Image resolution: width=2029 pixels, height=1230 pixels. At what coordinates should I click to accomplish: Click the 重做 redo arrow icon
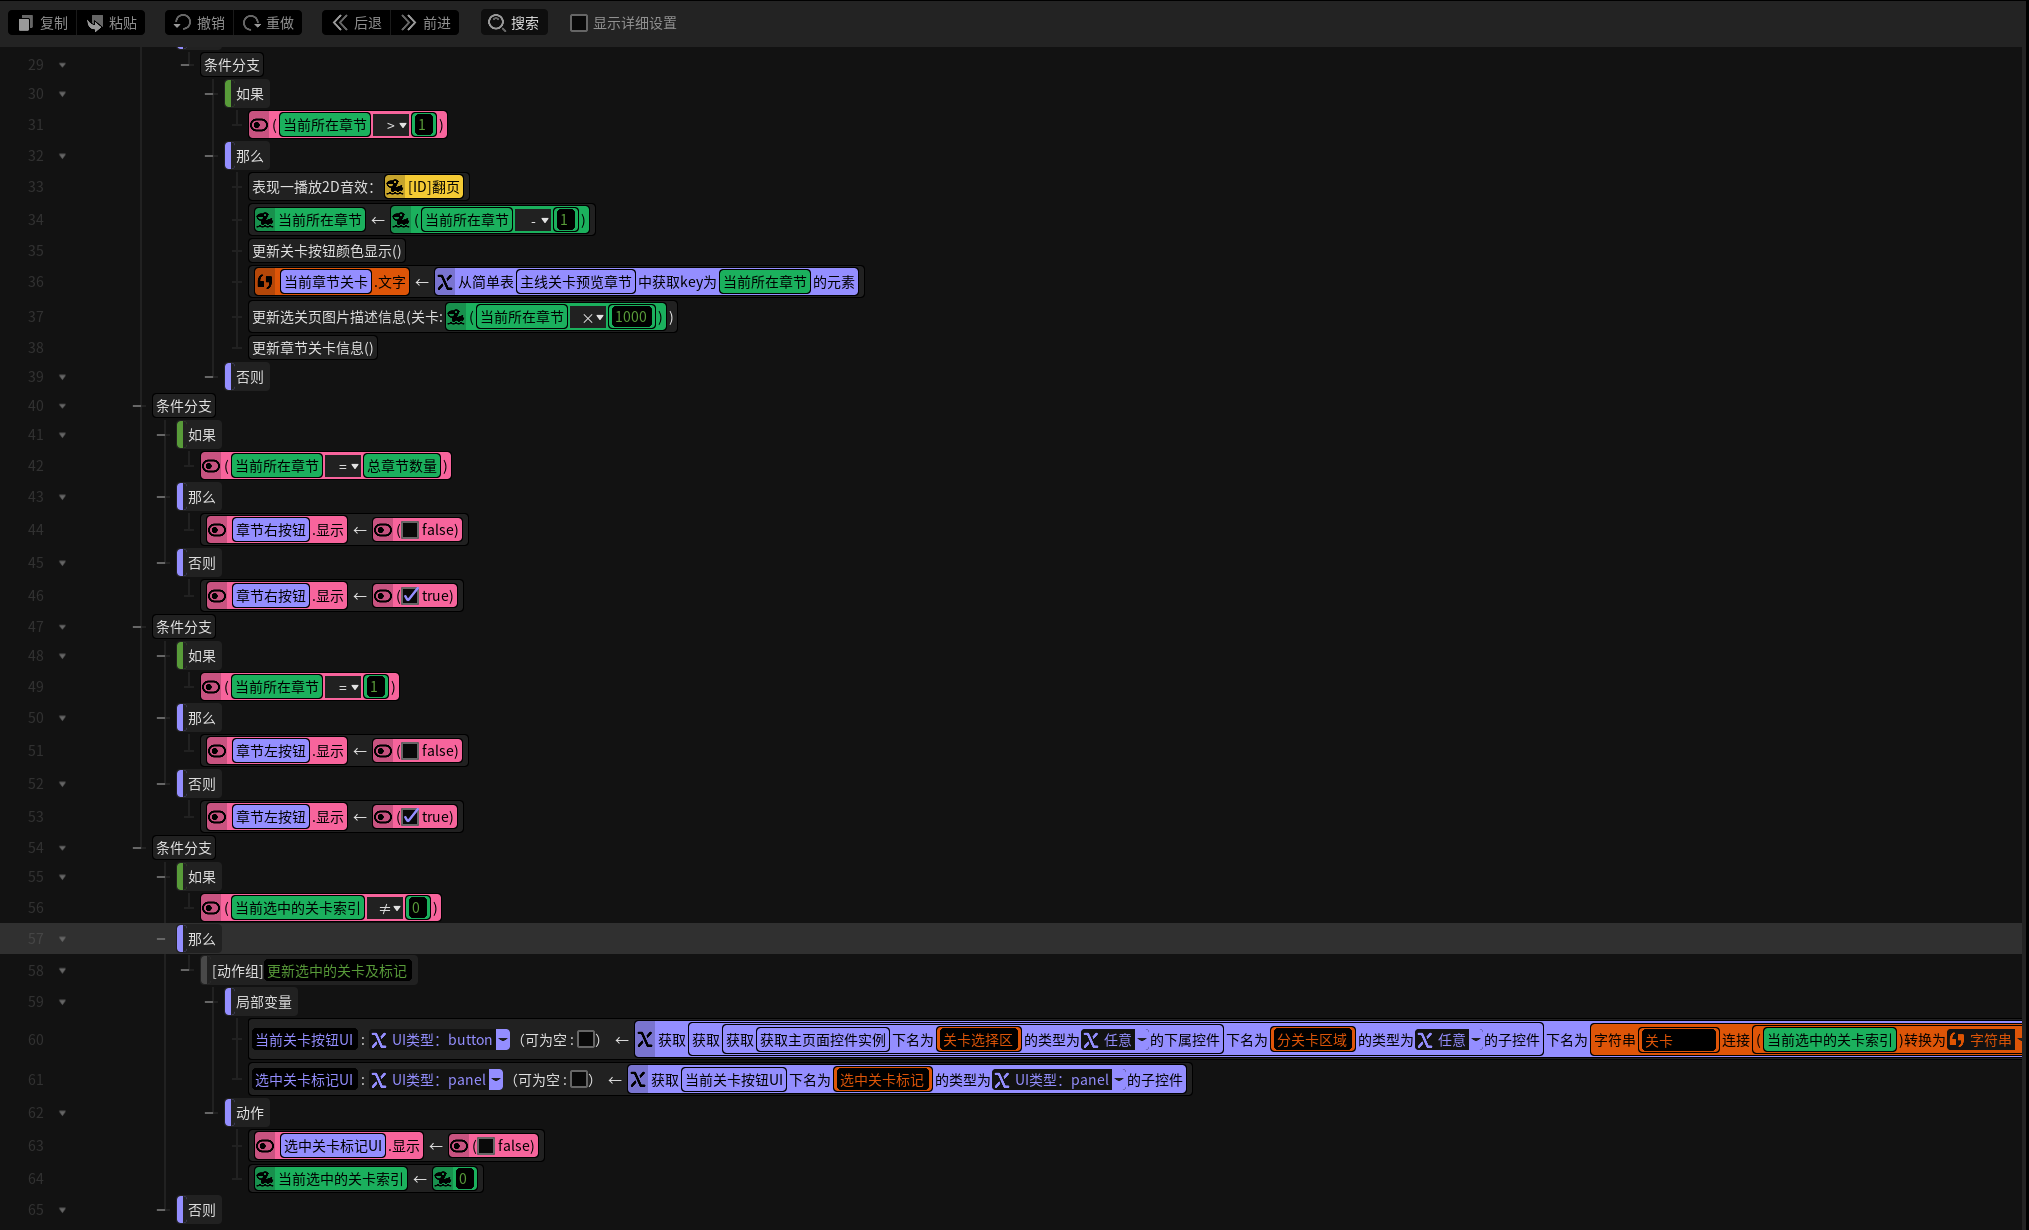252,22
